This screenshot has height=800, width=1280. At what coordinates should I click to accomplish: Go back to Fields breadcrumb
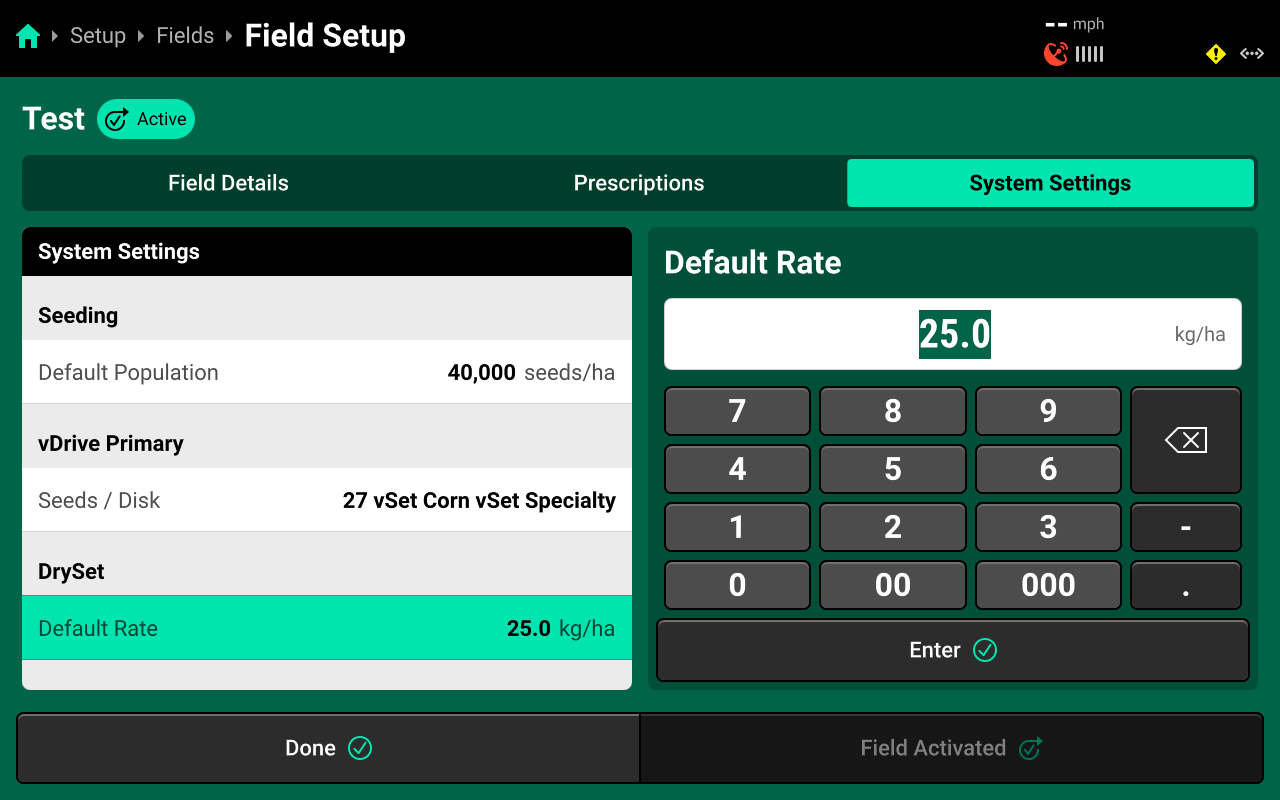click(x=185, y=36)
